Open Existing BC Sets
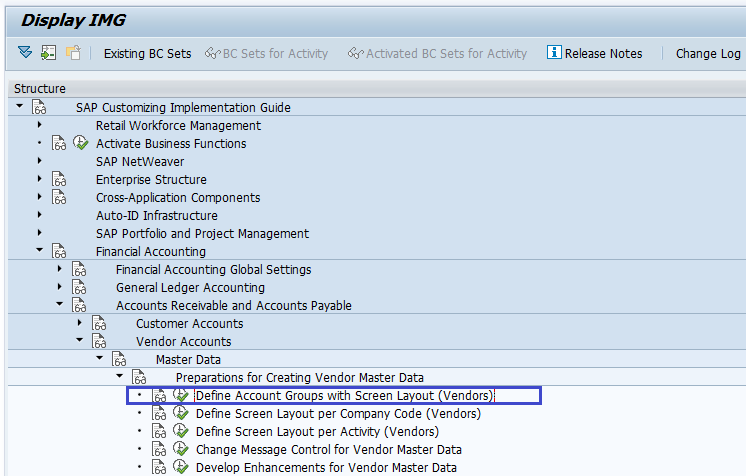The width and height of the screenshot is (746, 476). [x=147, y=54]
